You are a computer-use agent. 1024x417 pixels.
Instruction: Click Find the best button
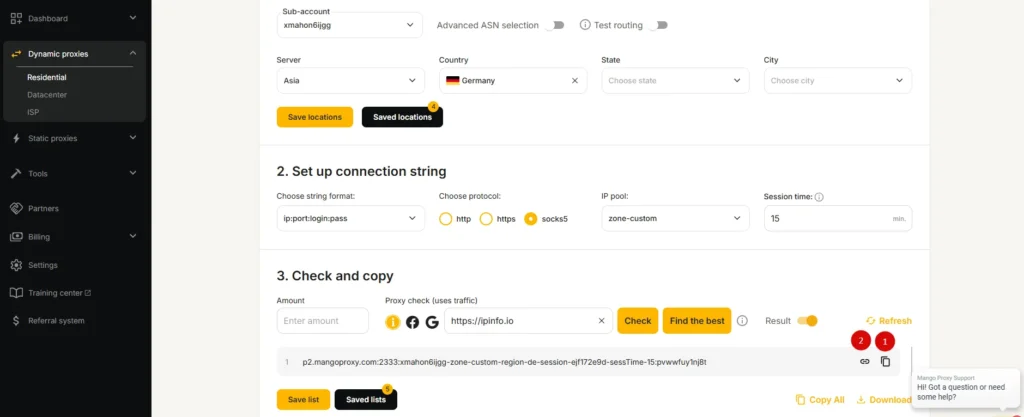(697, 320)
